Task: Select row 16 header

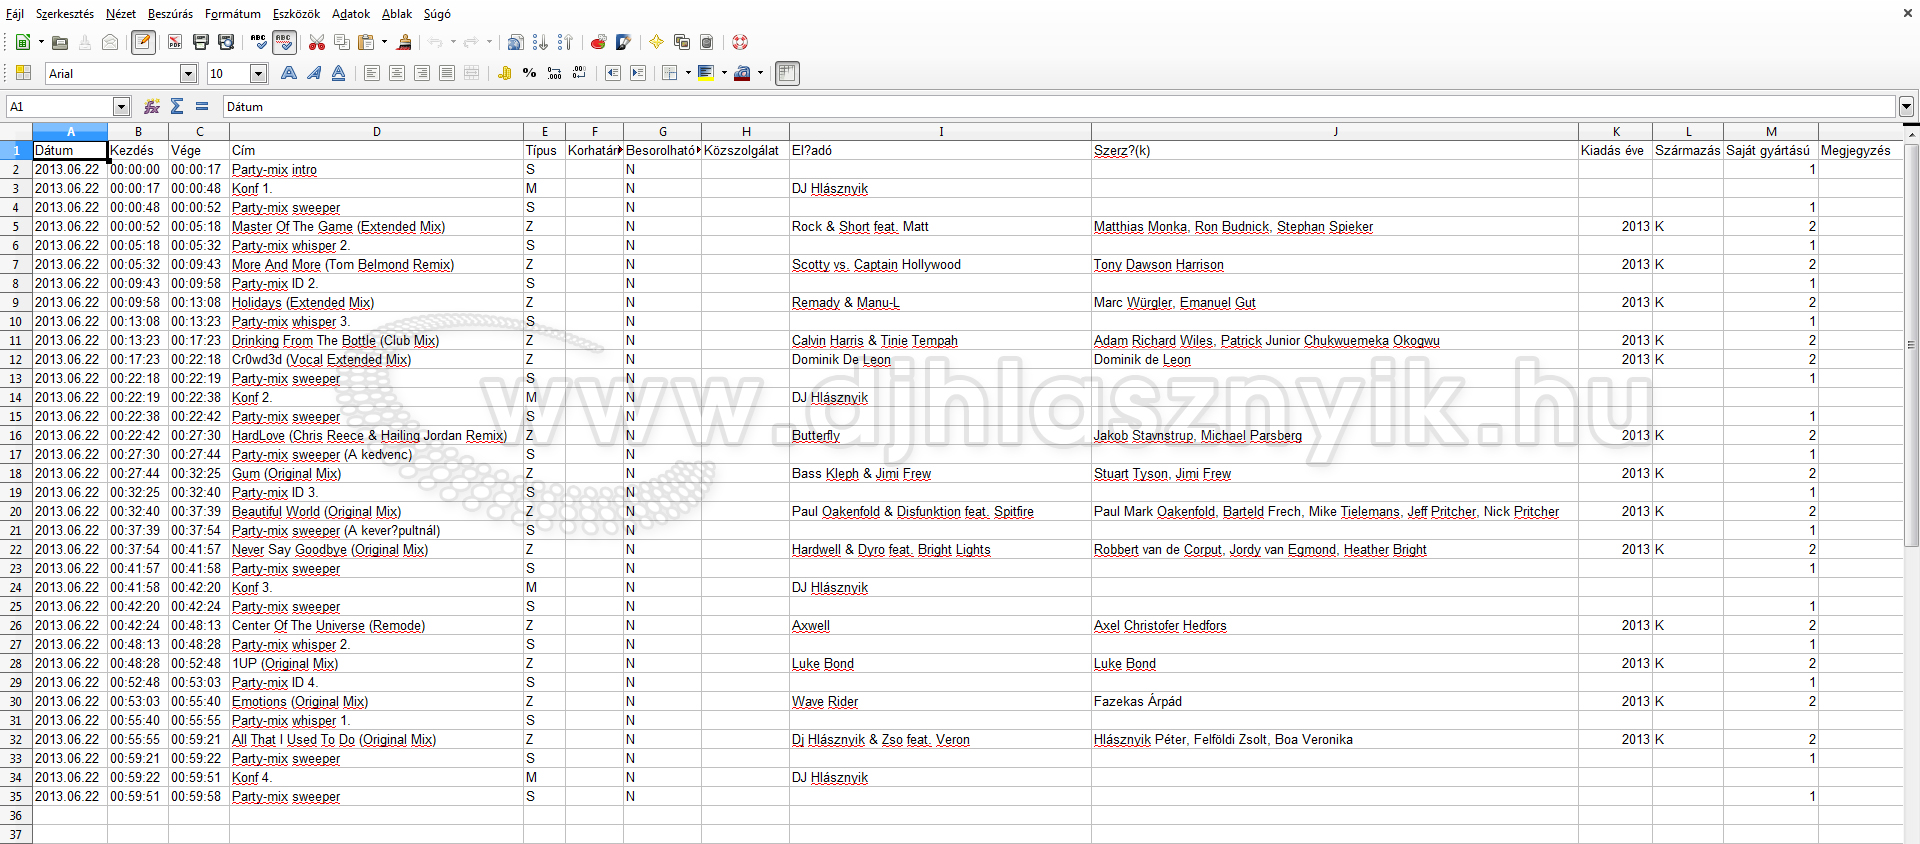Action: (16, 435)
